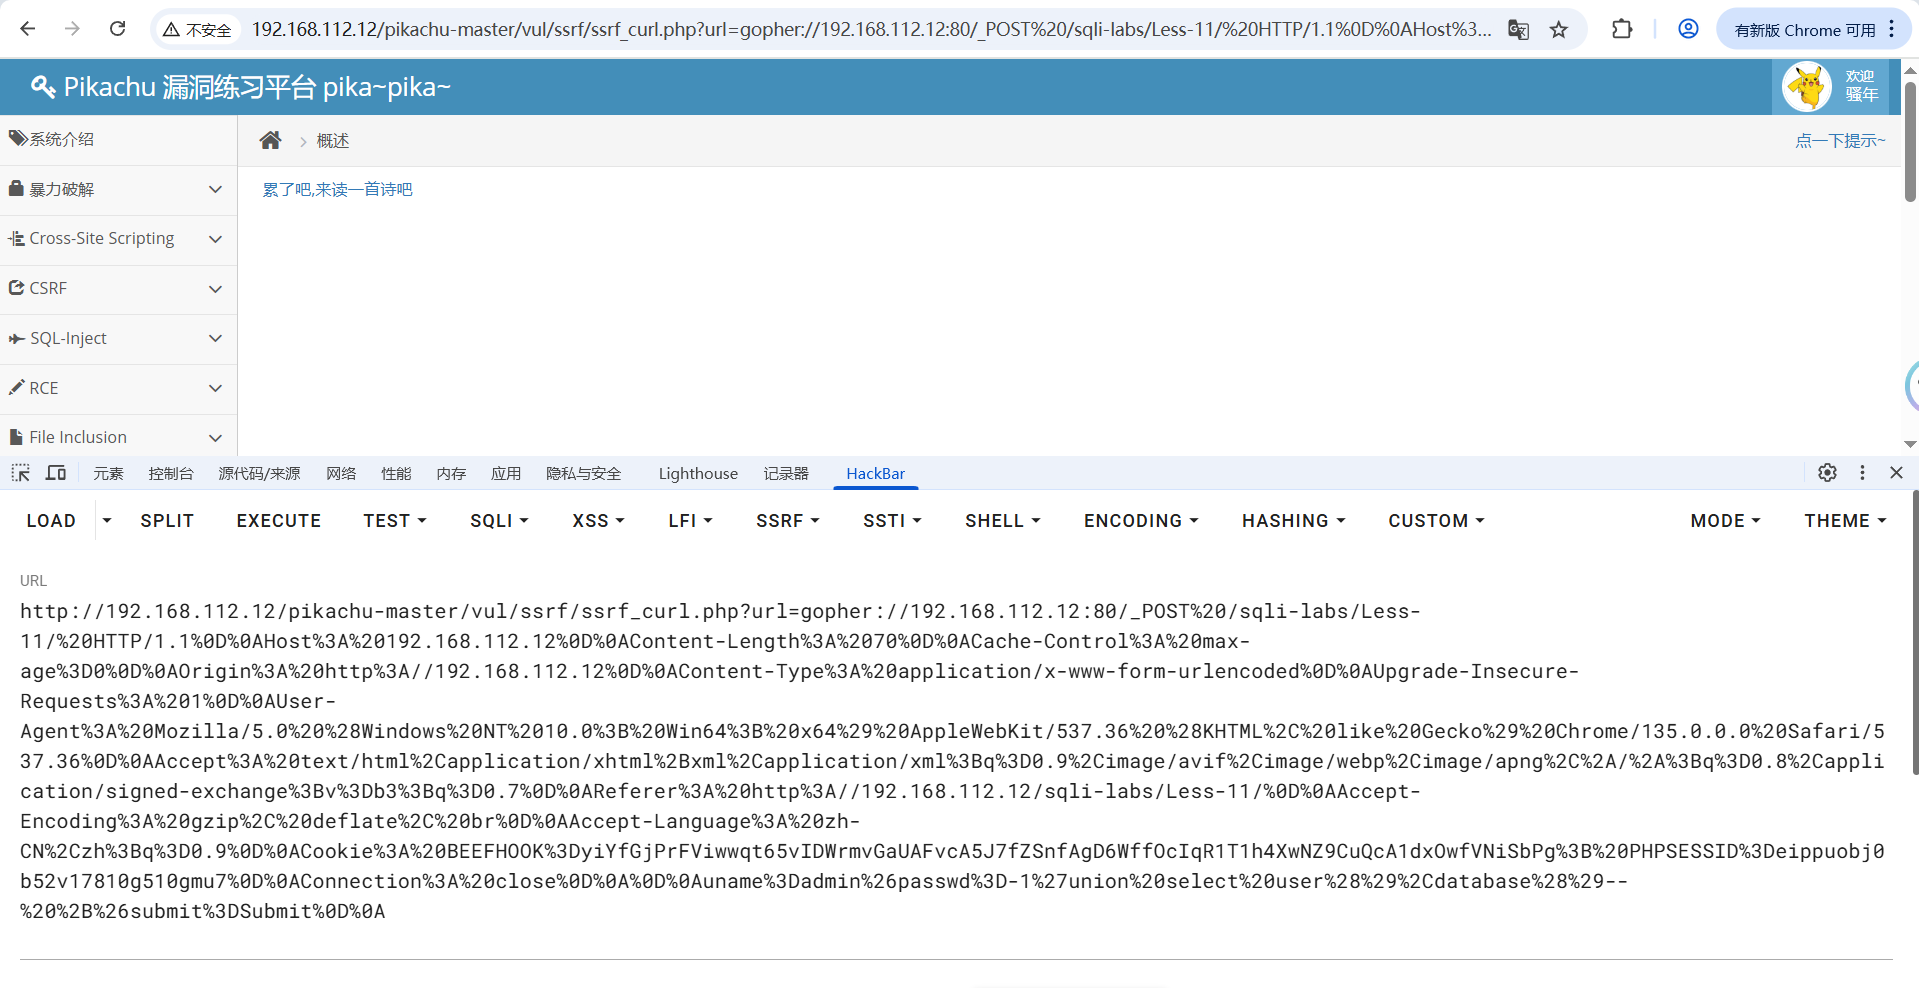Screen dimensions: 1919x988
Task: Expand the RCE sidebar section
Action: point(118,388)
